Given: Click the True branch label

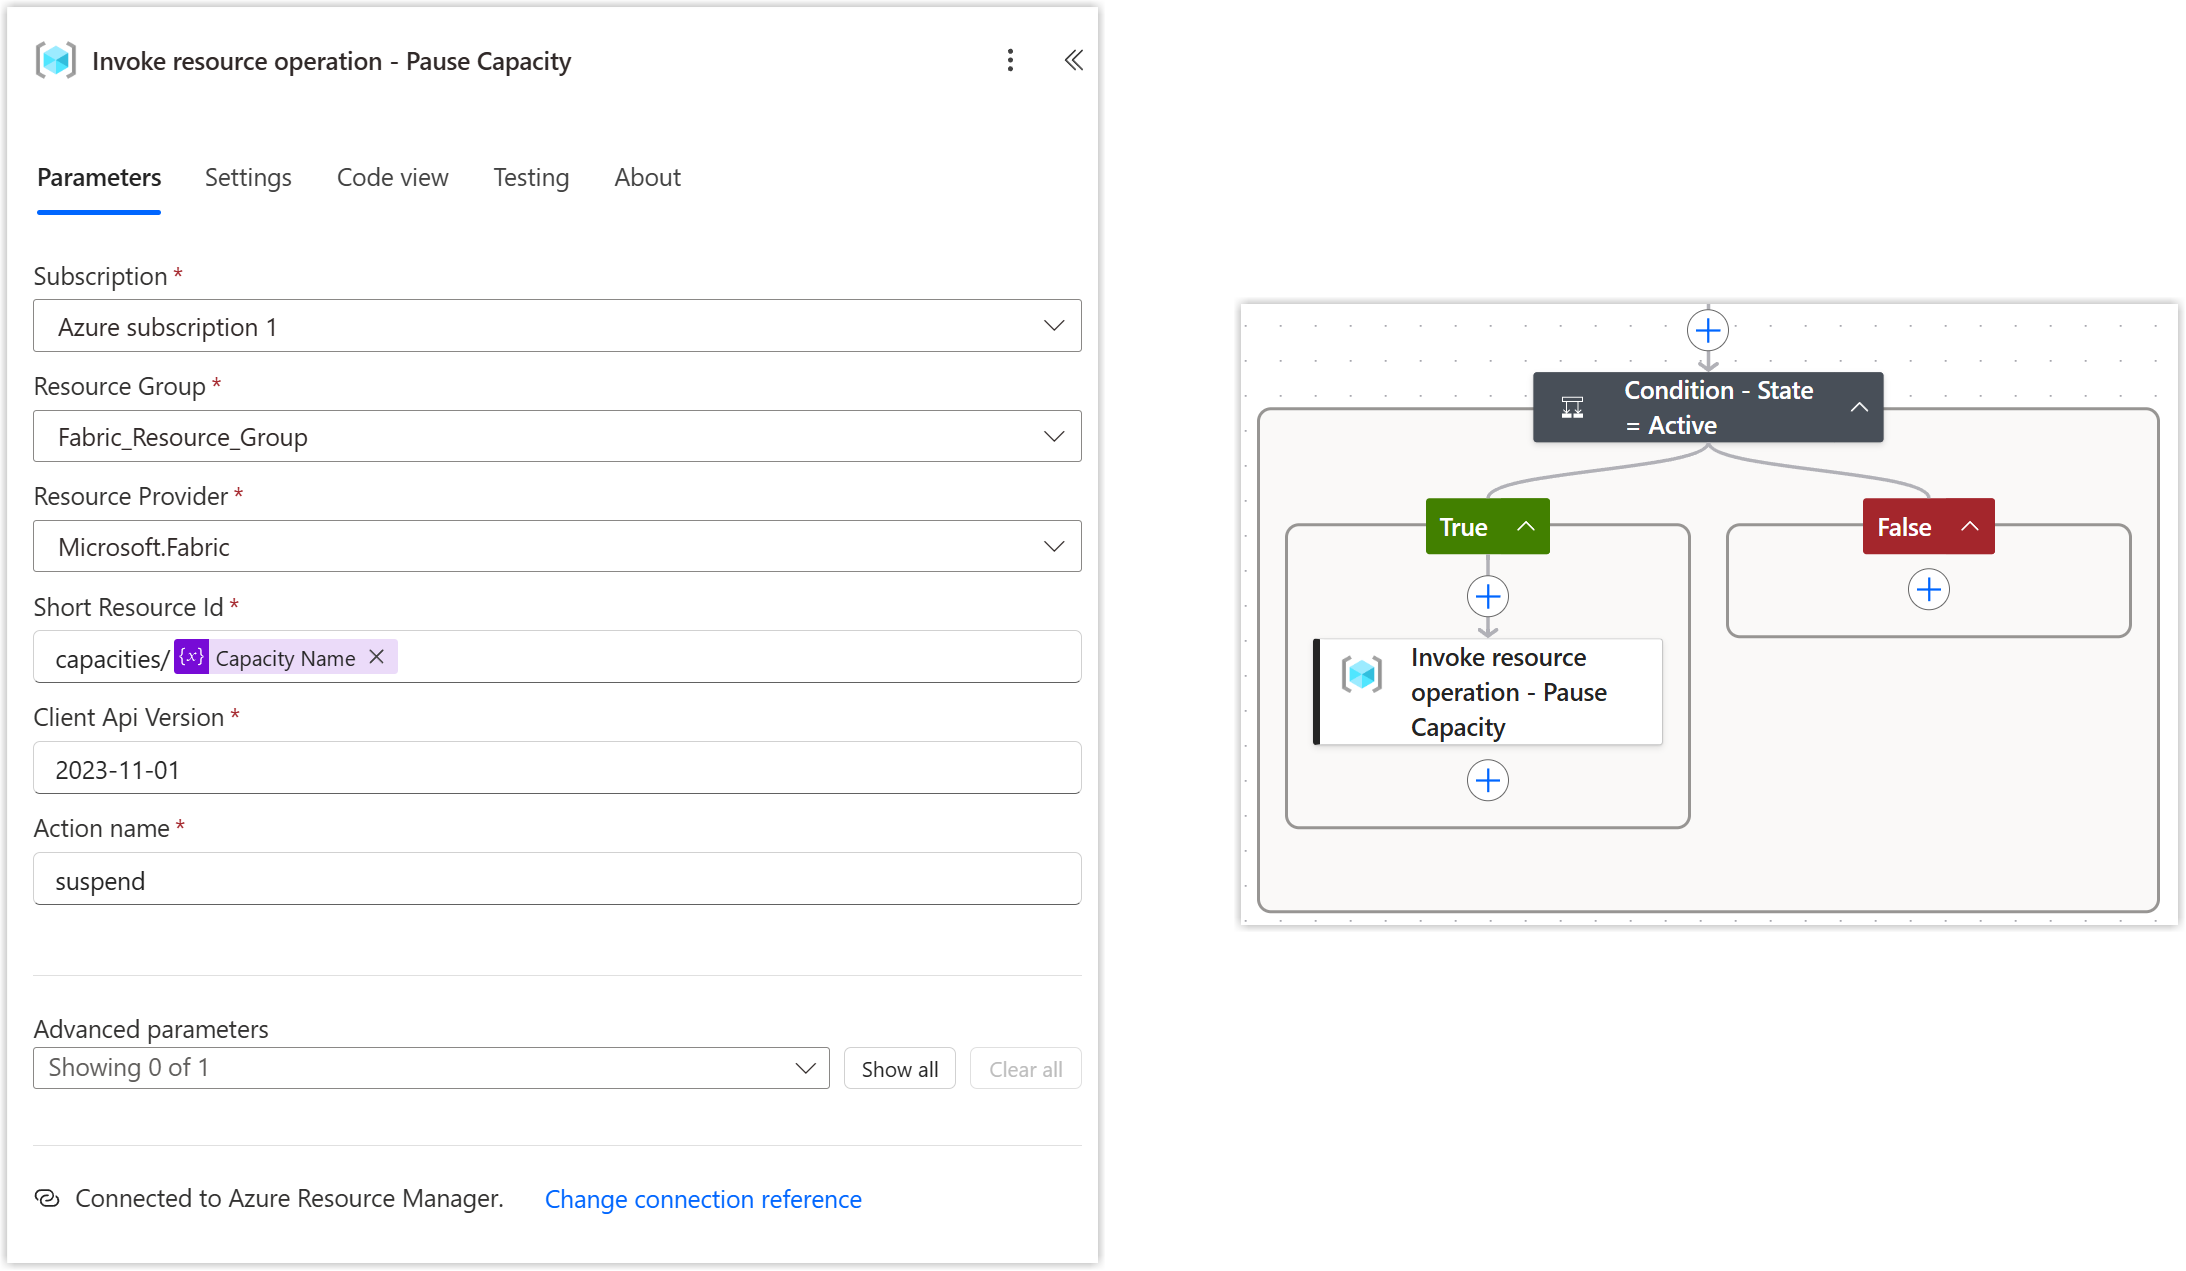Looking at the screenshot, I should (1463, 527).
